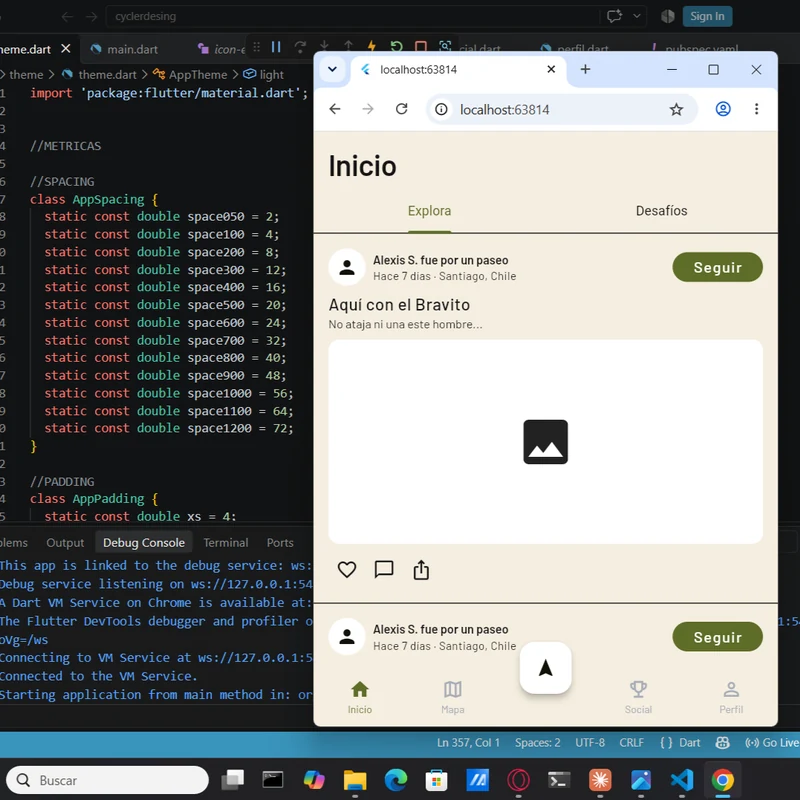
Task: Switch to the main.dart editor tab
Action: pos(124,49)
